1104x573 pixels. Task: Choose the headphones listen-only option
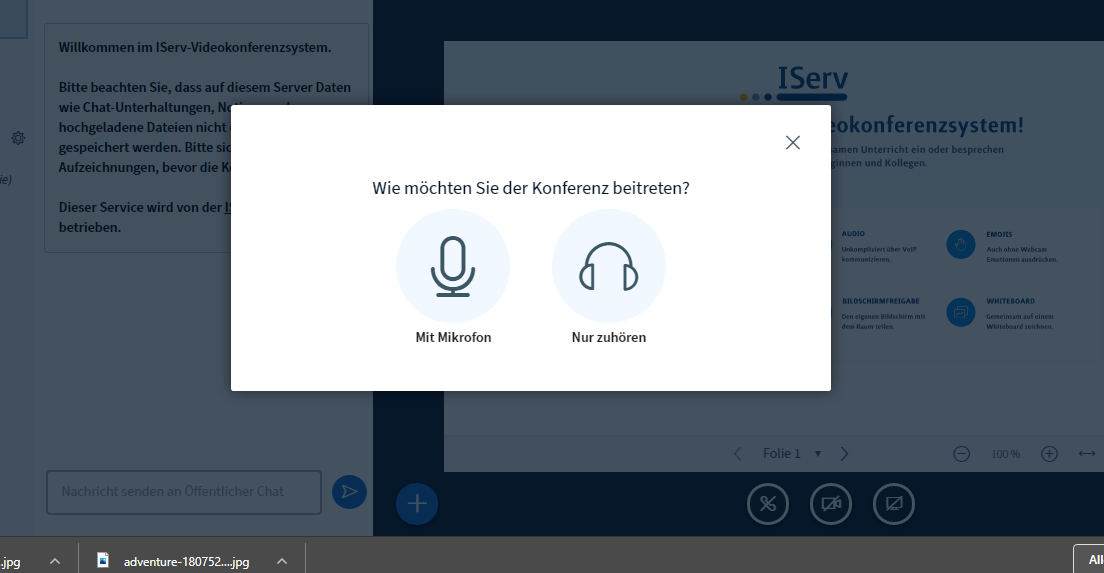608,267
